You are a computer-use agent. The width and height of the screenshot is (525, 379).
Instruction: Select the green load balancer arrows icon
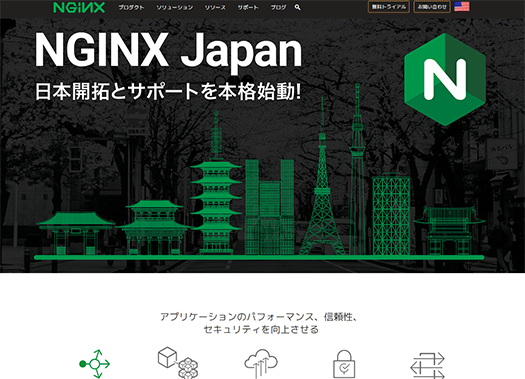click(x=94, y=364)
